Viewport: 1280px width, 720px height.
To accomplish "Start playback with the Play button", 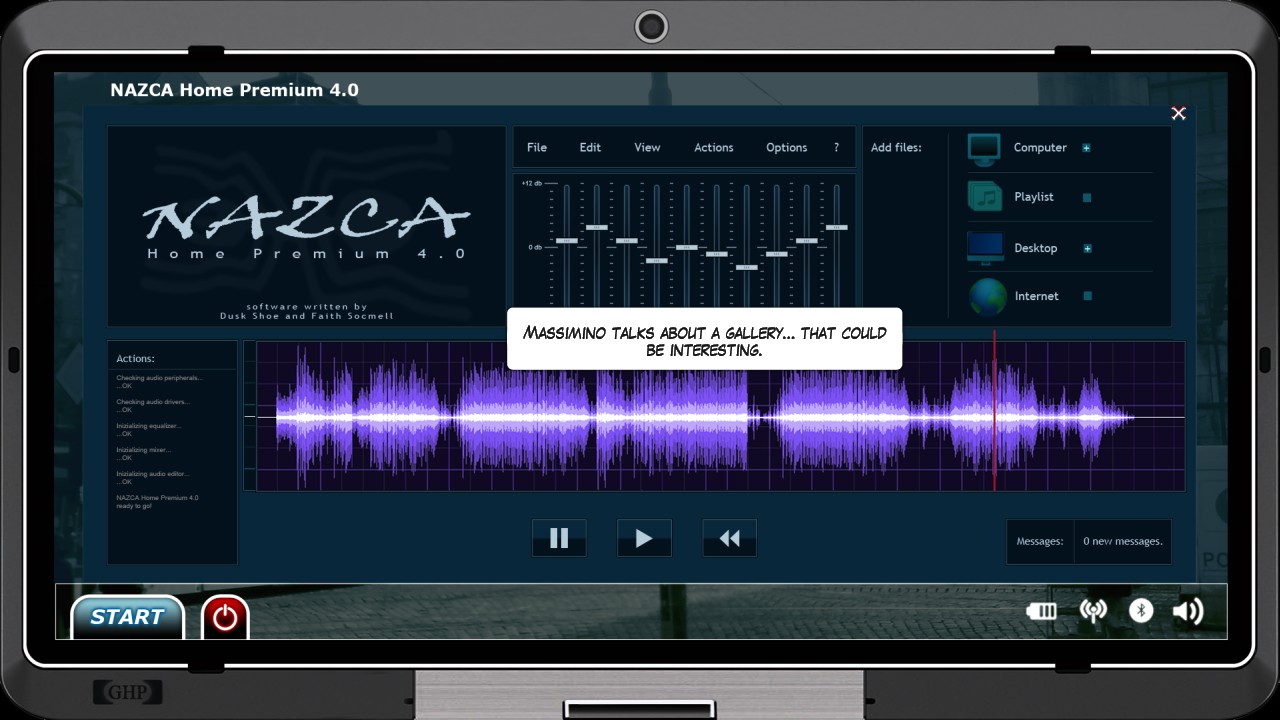I will point(644,538).
